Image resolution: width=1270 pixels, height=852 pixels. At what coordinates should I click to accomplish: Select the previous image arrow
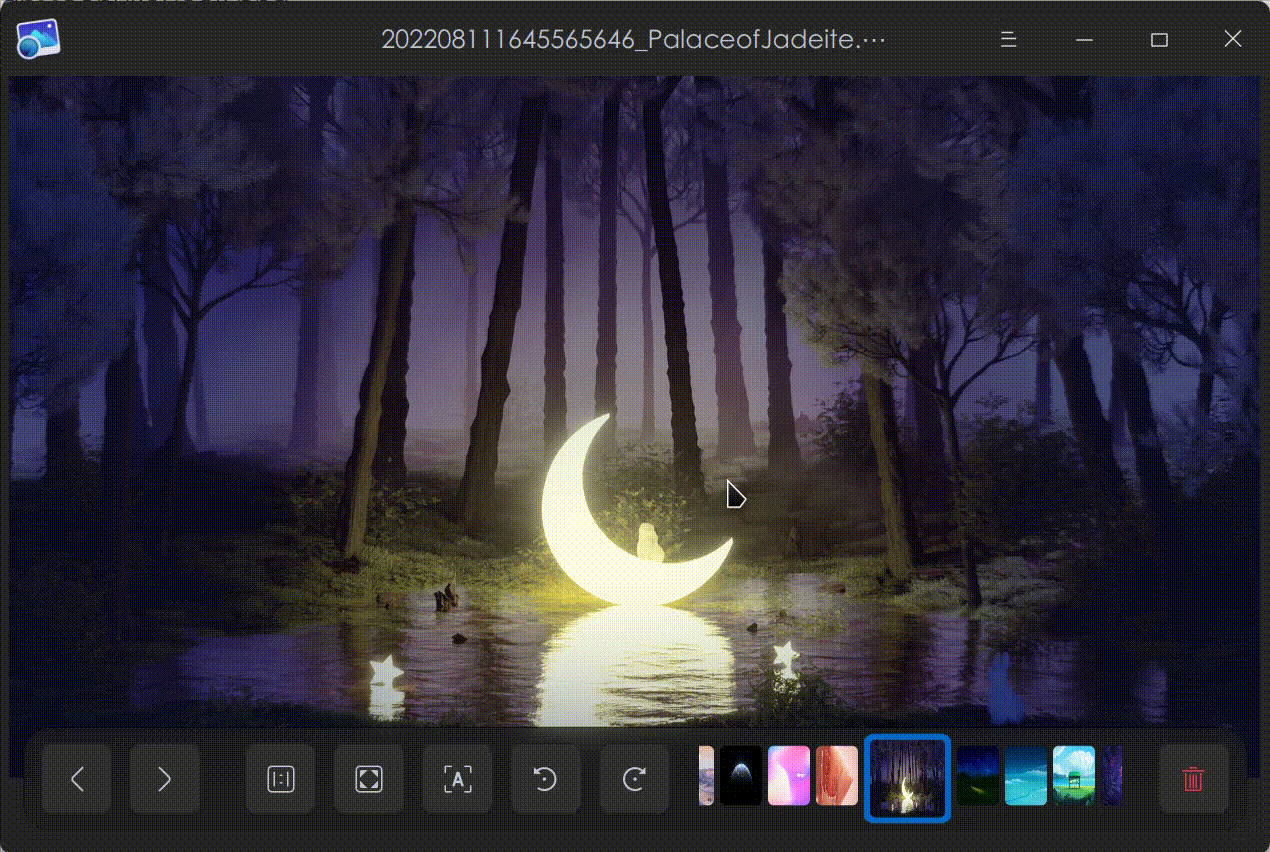75,780
